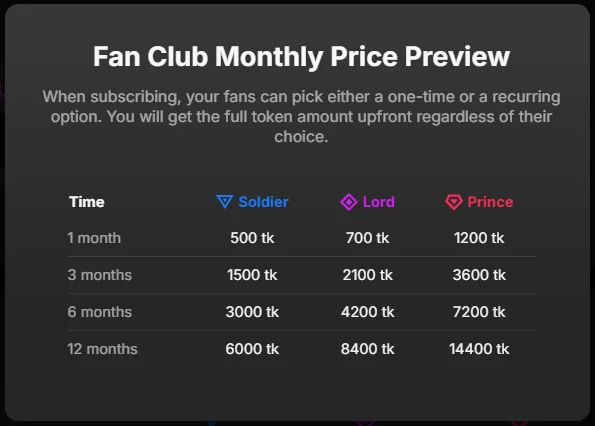This screenshot has width=595, height=426.
Task: Click the 1 month row label
Action: 94,238
